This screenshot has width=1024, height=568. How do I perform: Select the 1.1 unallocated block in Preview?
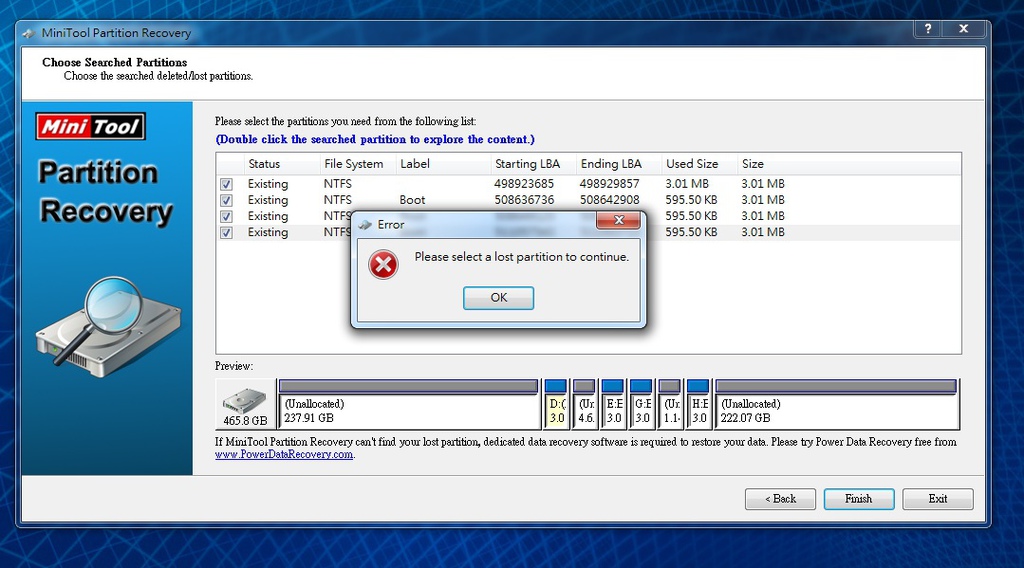click(670, 404)
